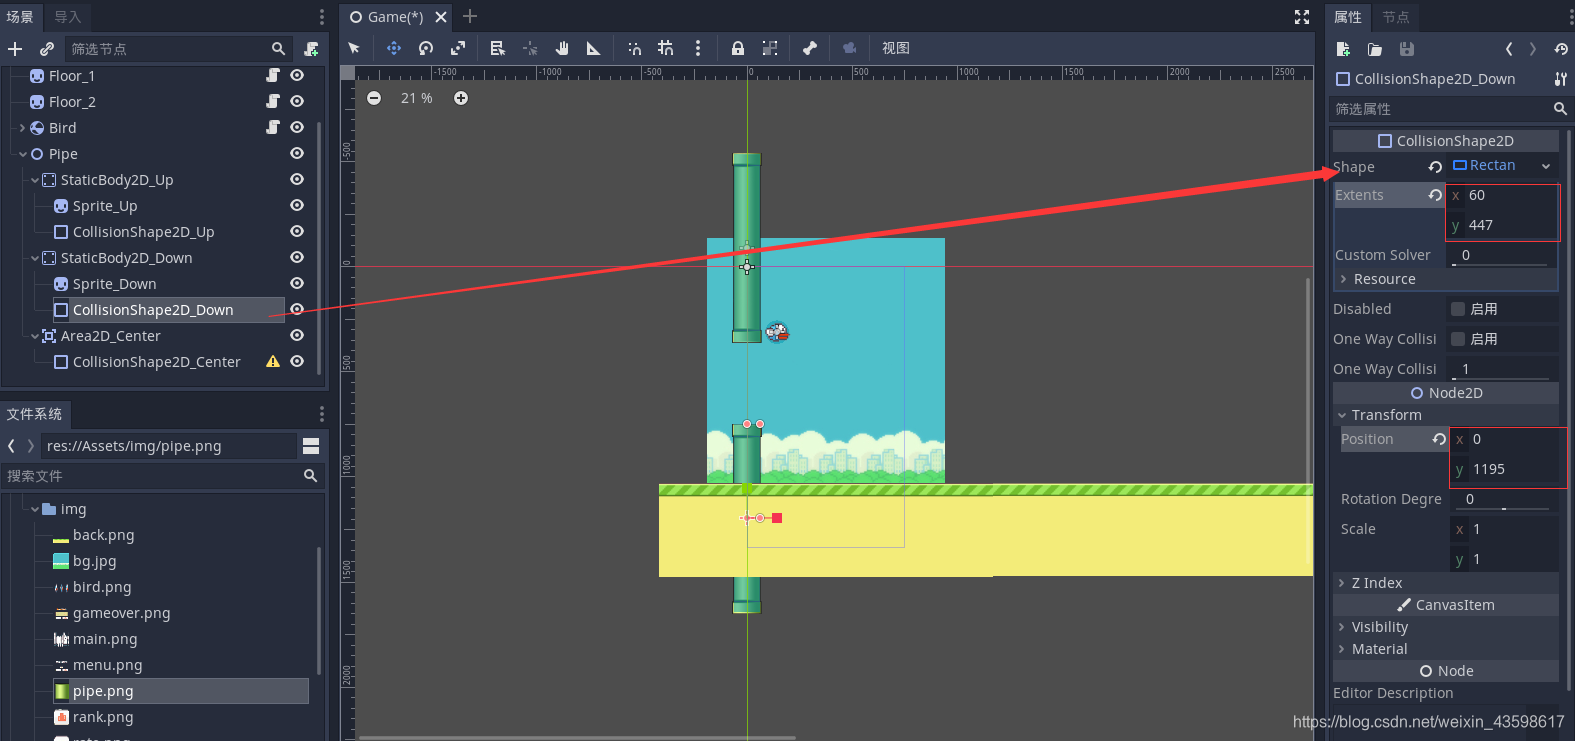Screen dimensions: 1575x741
Task: Open the snapping options three-dot menu
Action: click(x=698, y=48)
